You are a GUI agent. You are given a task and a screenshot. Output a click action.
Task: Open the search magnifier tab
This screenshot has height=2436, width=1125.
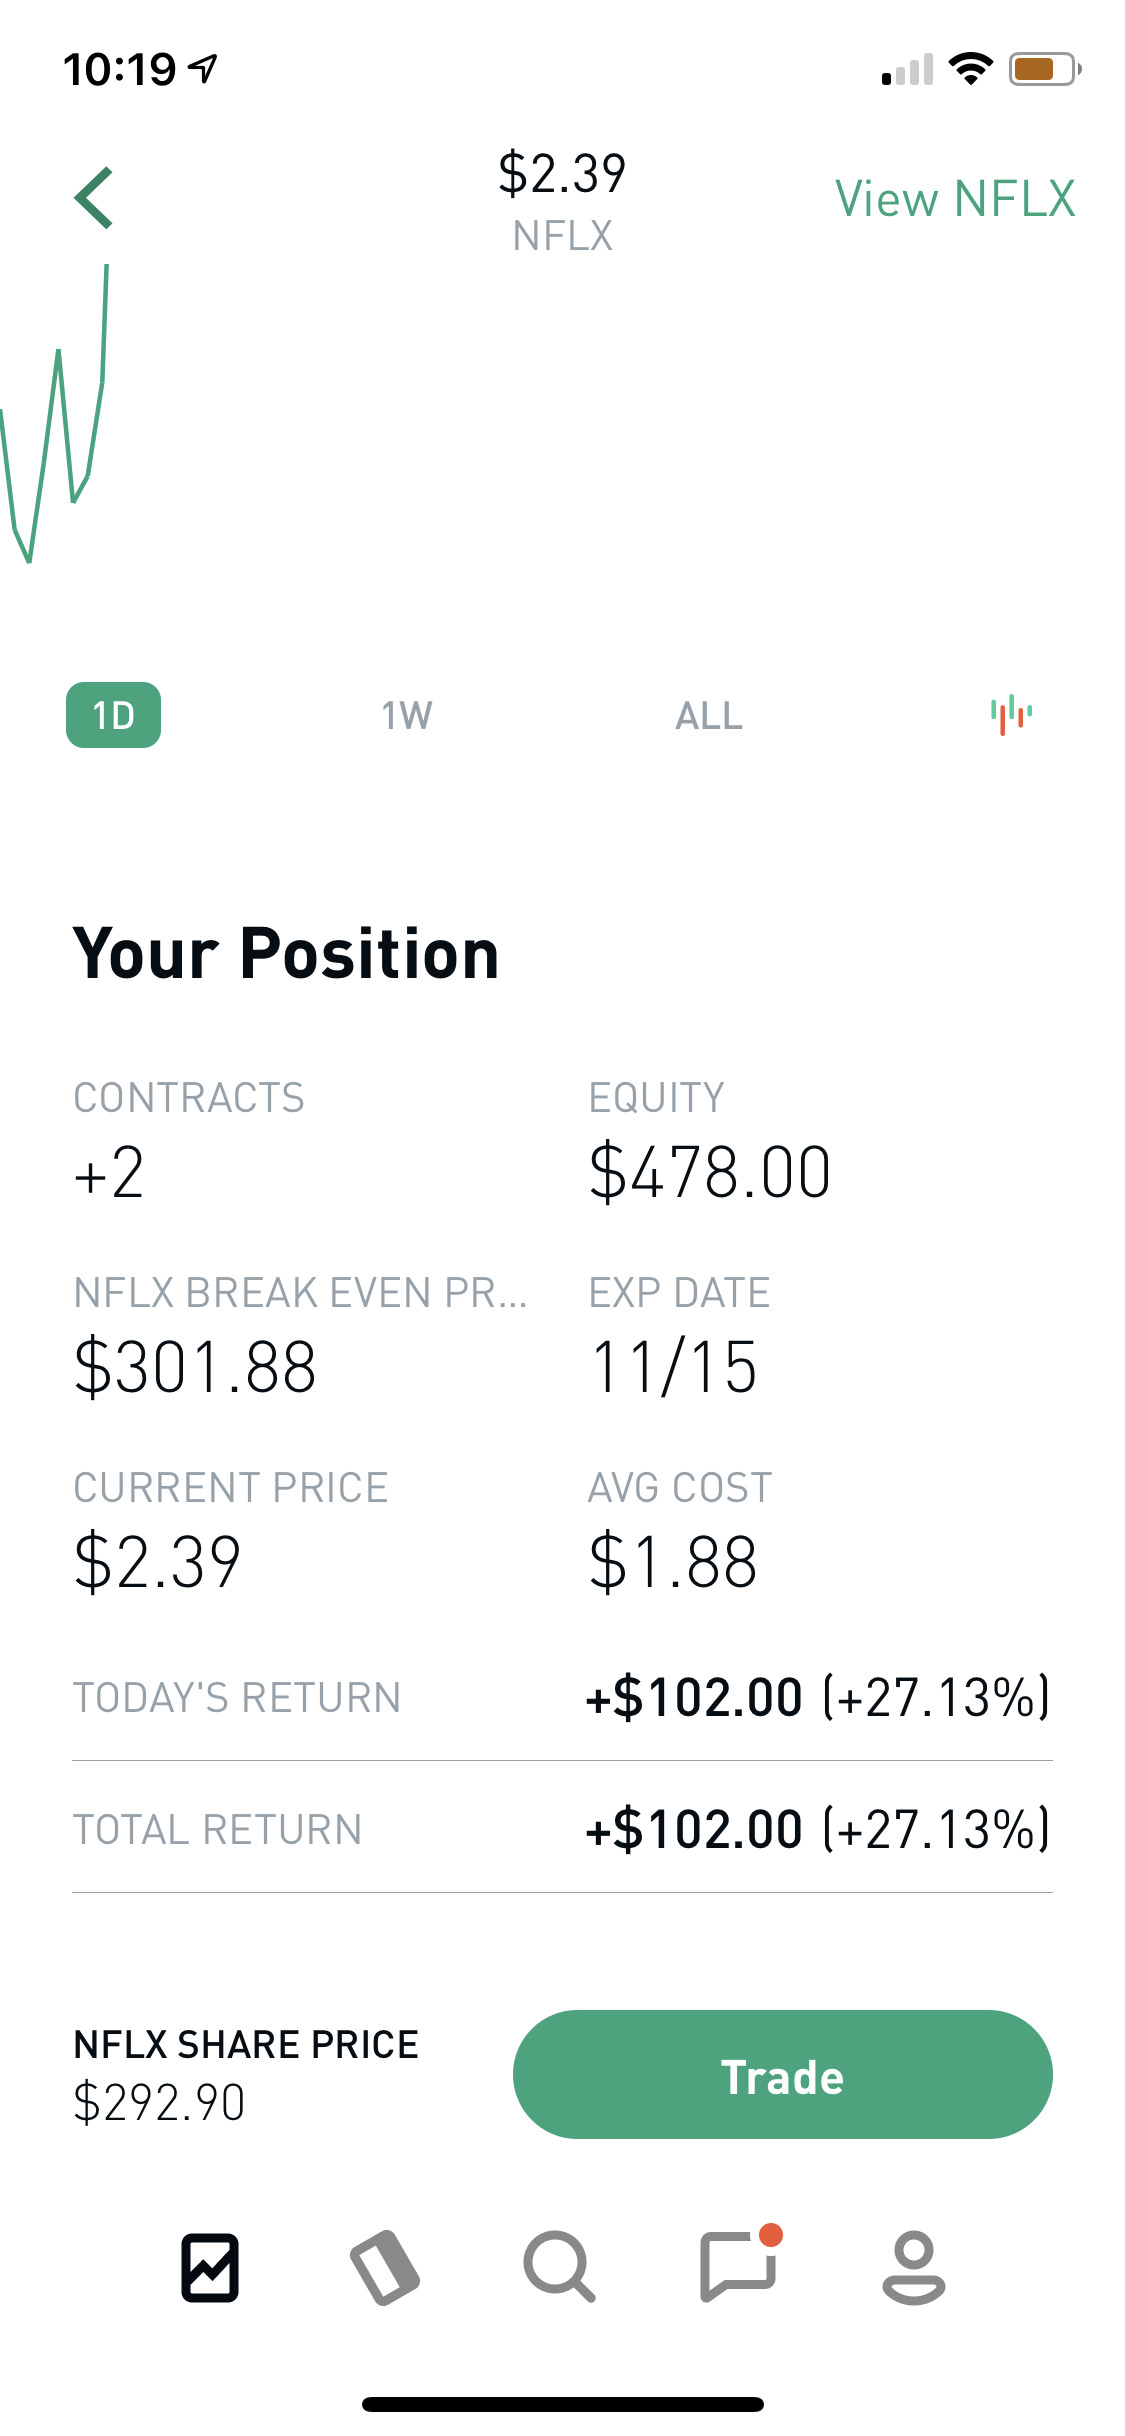(x=559, y=2267)
